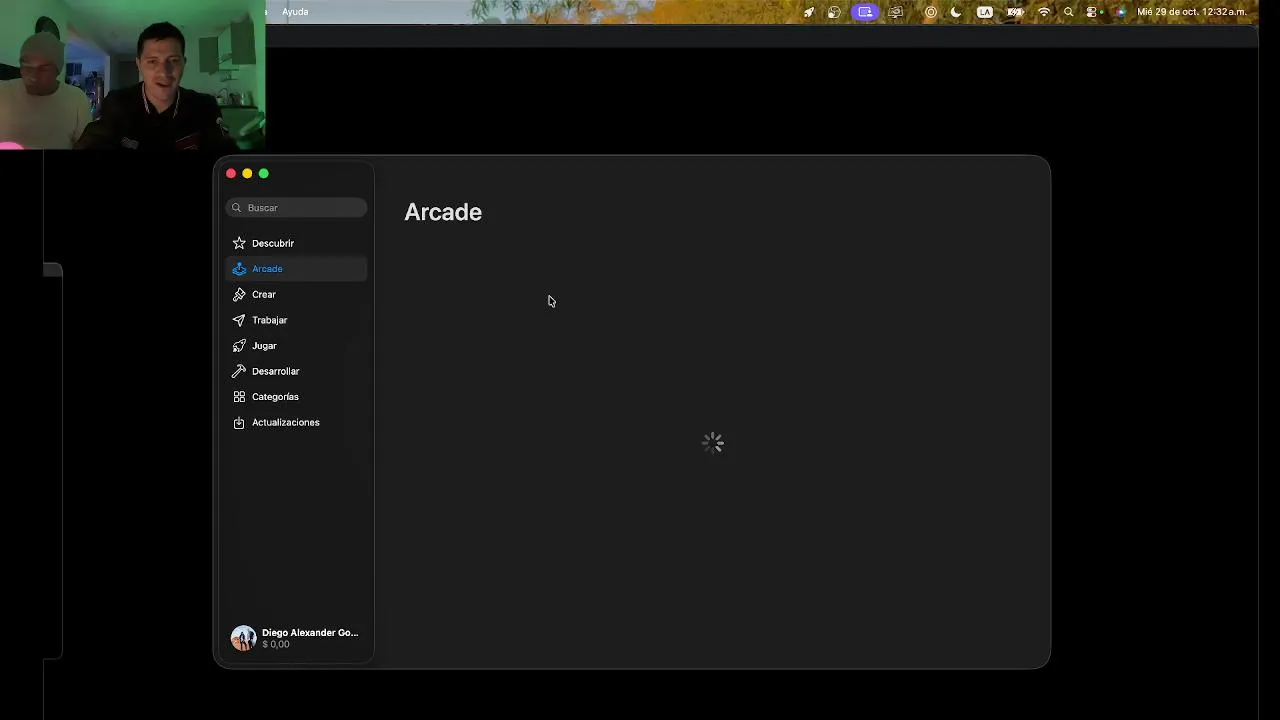This screenshot has height=720, width=1280.
Task: Go to the Crear category
Action: [296, 295]
